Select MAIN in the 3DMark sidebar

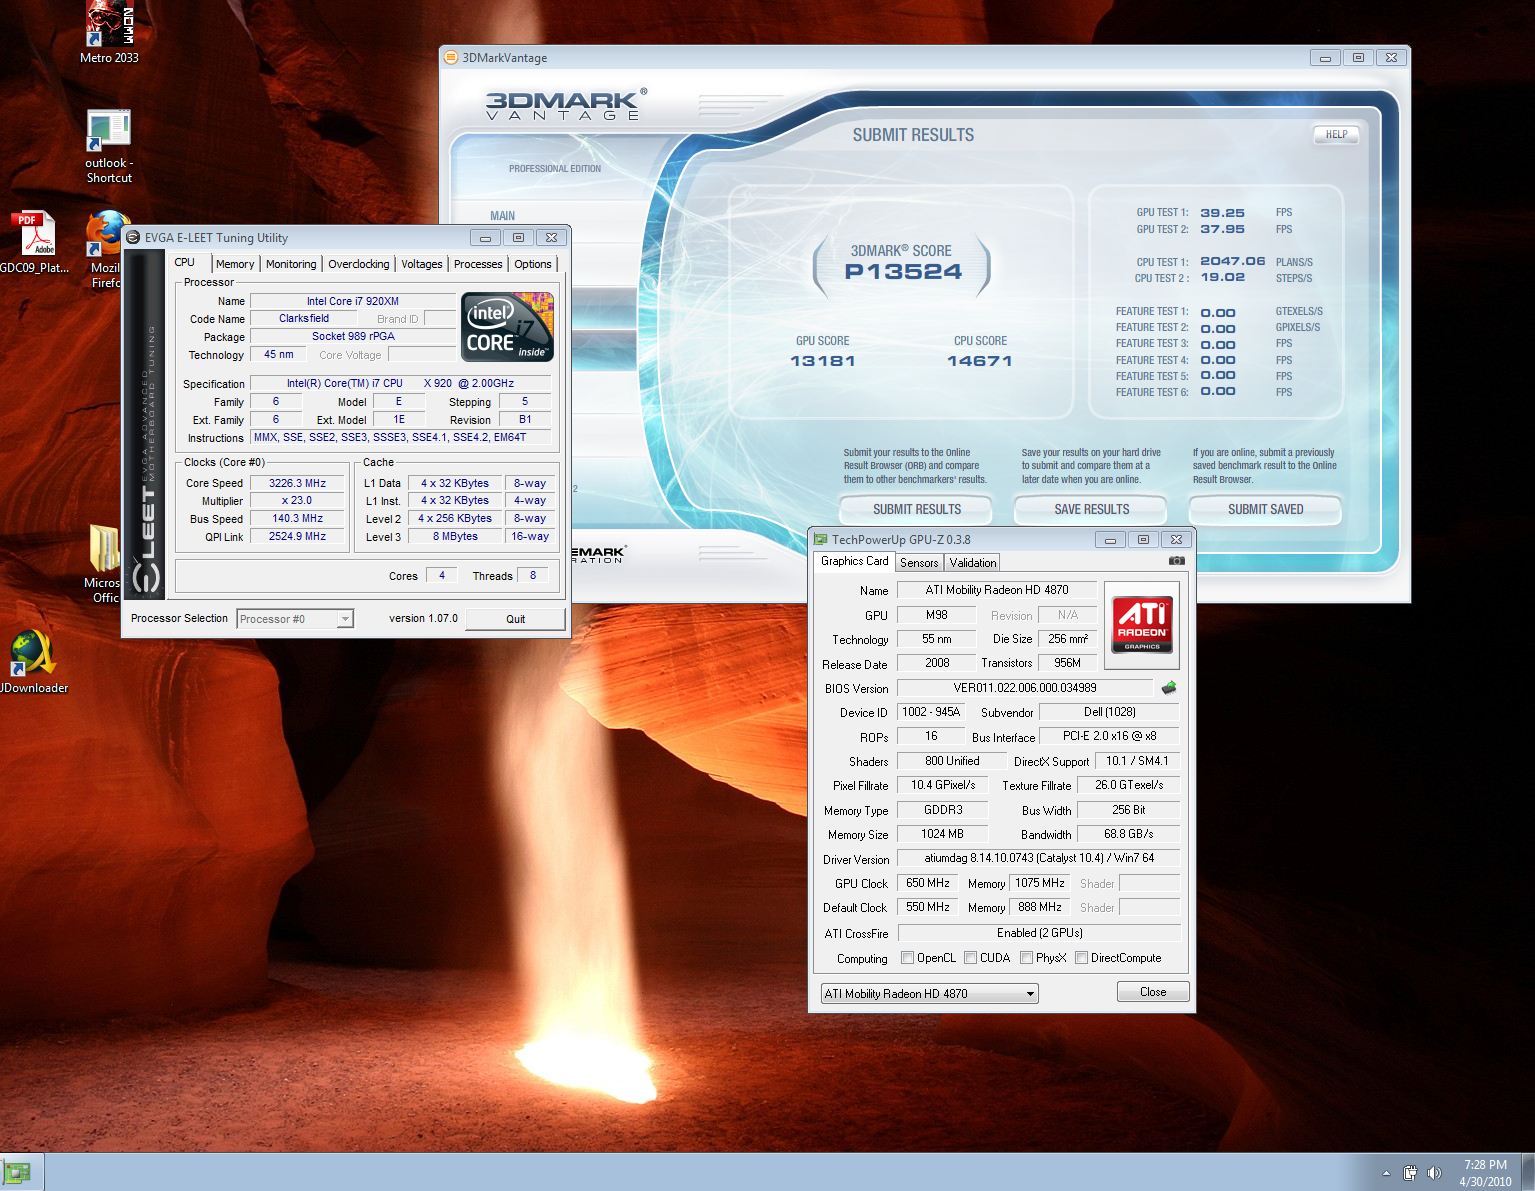coord(502,216)
